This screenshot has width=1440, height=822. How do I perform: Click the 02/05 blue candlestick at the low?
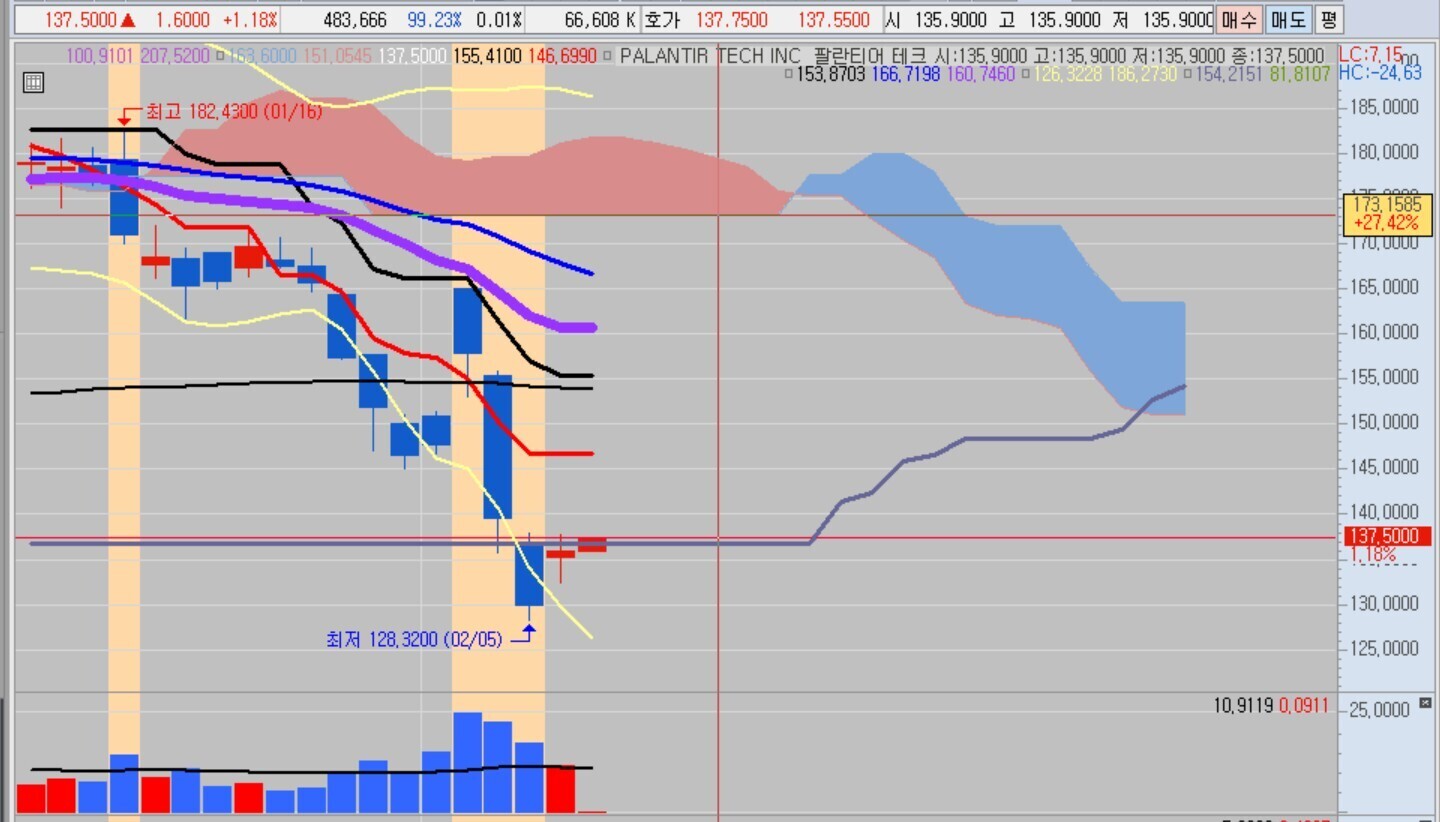pos(529,574)
